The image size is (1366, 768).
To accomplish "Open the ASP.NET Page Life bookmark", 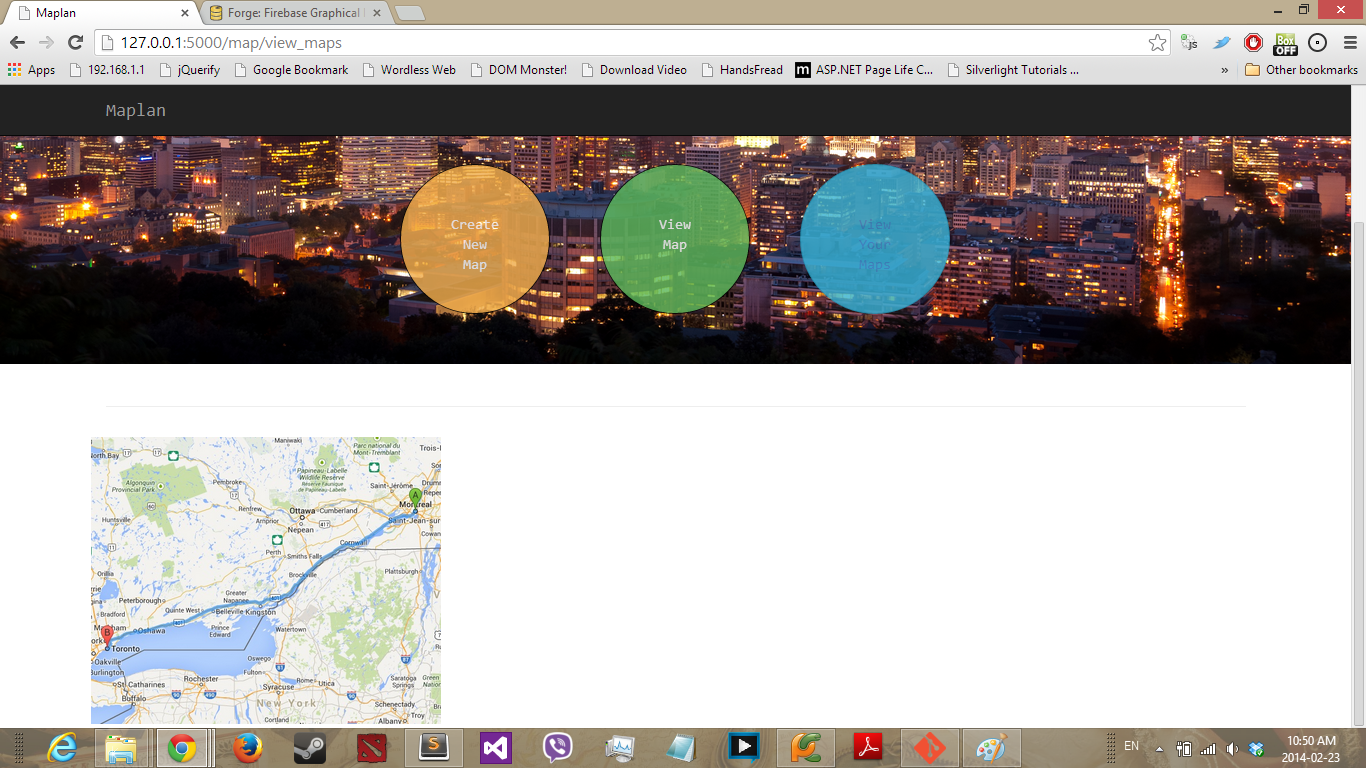I will coord(865,70).
